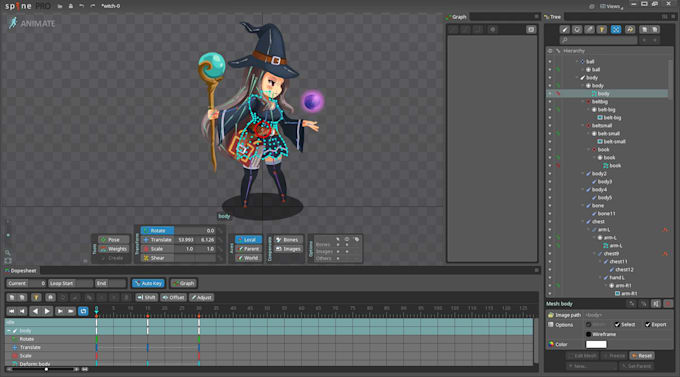
Task: Click the paste icon in Tree toolbar
Action: pyautogui.click(x=655, y=30)
